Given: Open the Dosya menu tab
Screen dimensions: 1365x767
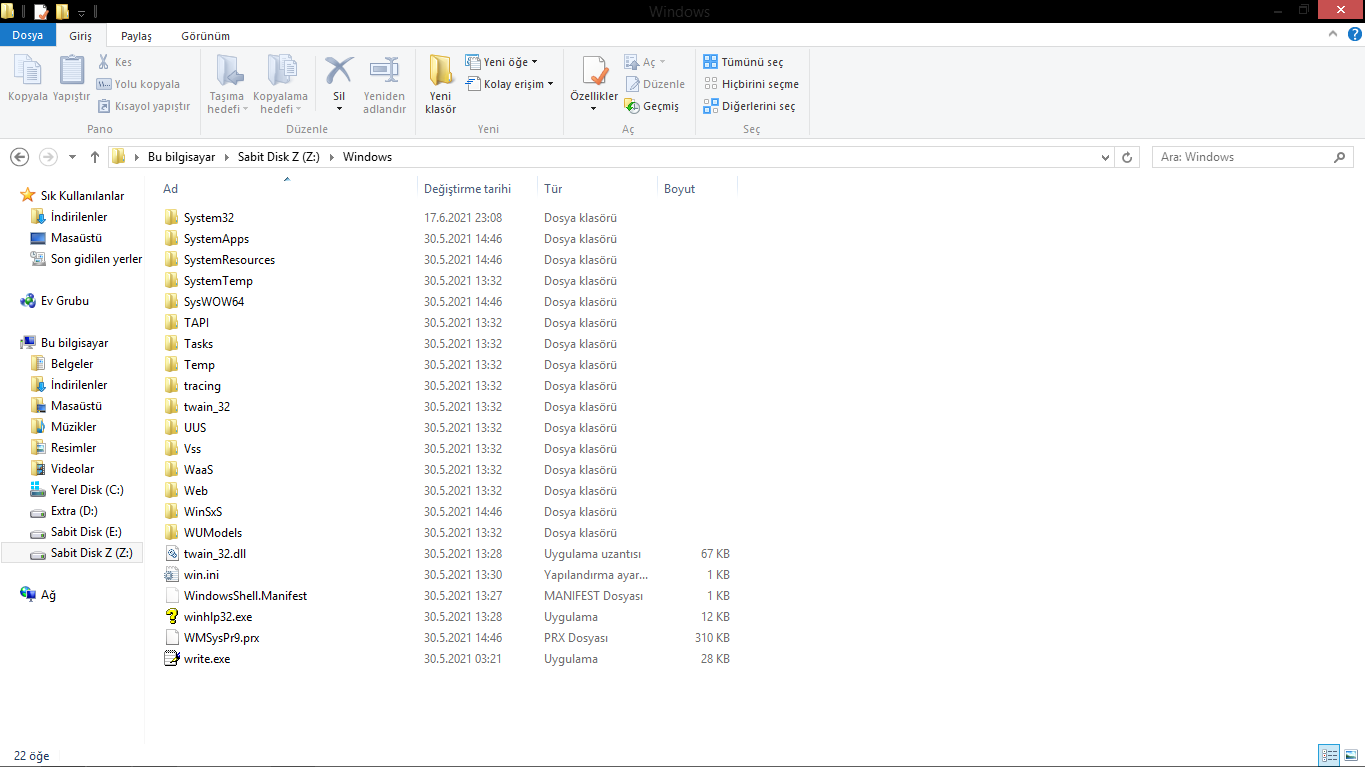Looking at the screenshot, I should pos(27,35).
